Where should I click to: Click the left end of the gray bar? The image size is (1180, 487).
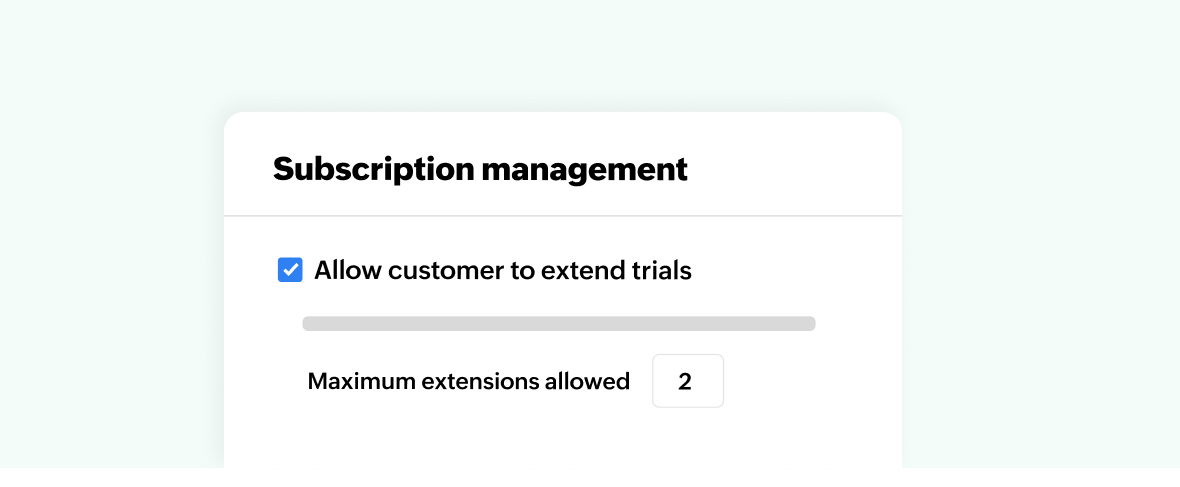(310, 323)
